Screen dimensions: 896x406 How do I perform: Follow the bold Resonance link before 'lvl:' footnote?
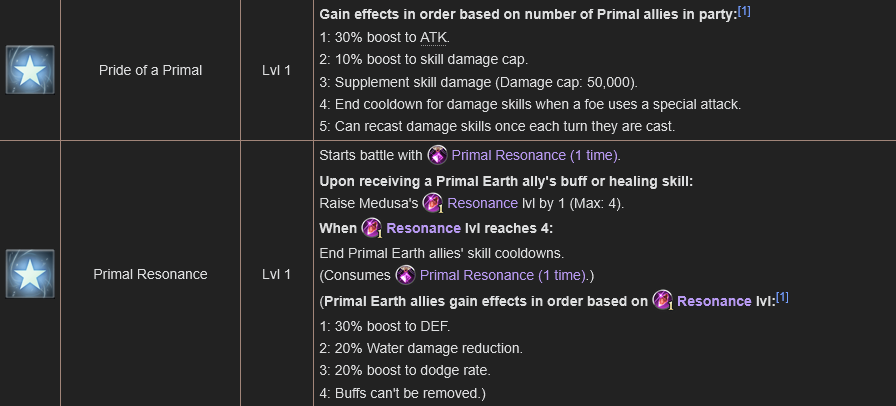pos(714,301)
